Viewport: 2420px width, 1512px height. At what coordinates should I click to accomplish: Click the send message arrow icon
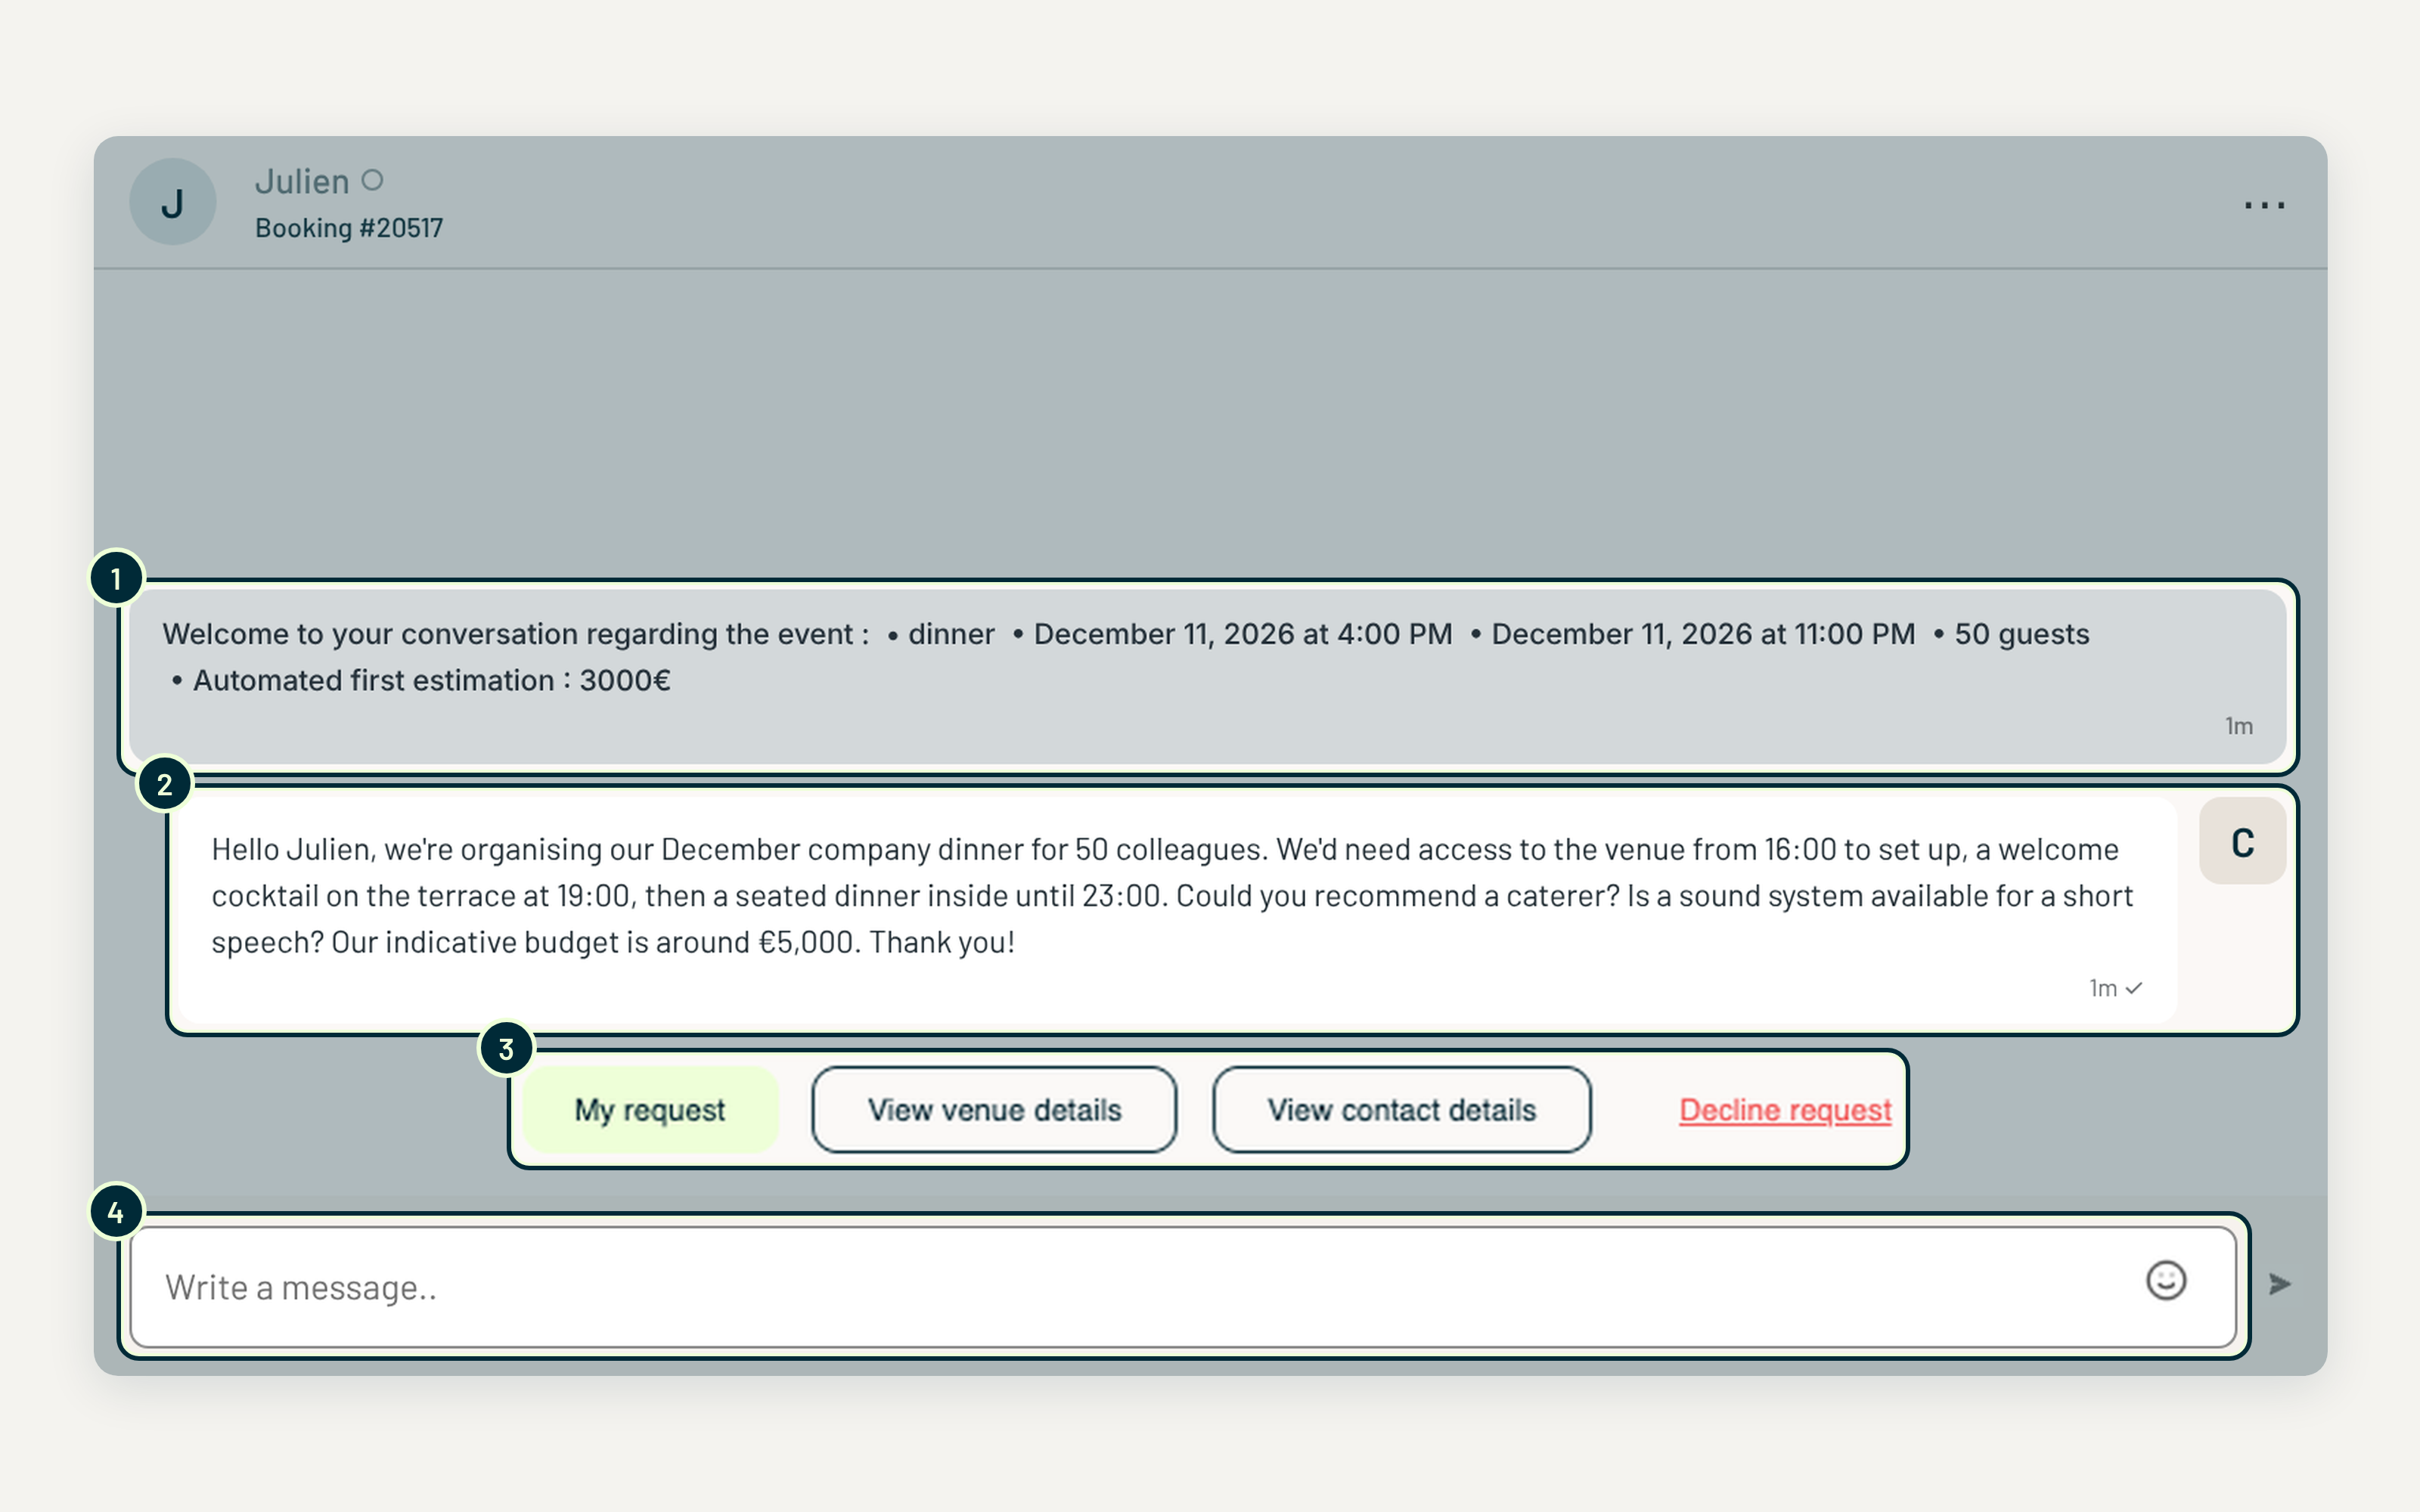tap(2280, 1284)
